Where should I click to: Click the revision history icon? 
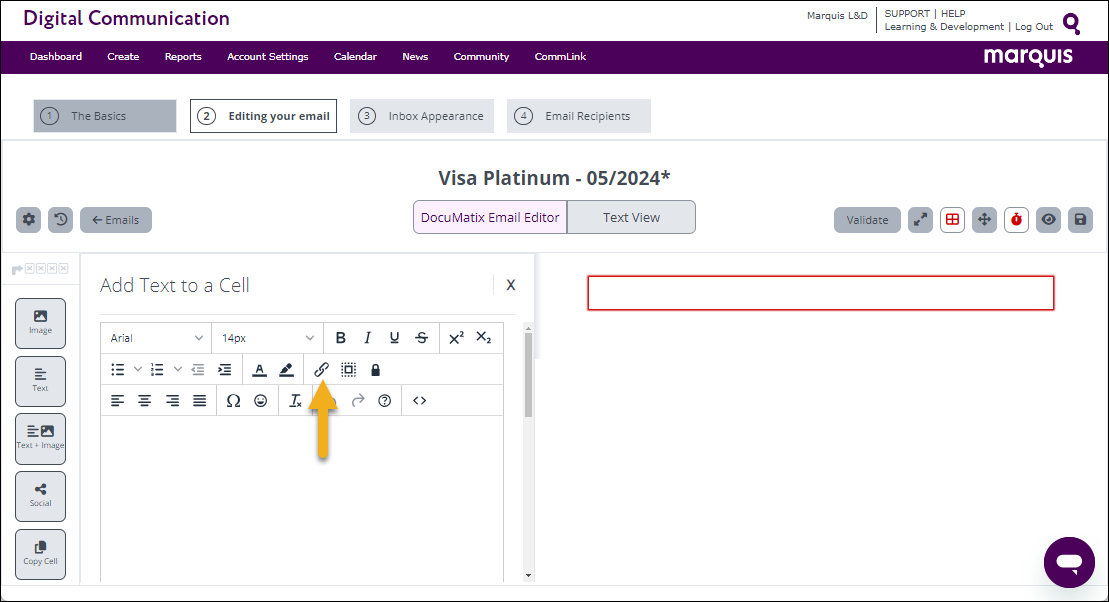[x=61, y=220]
